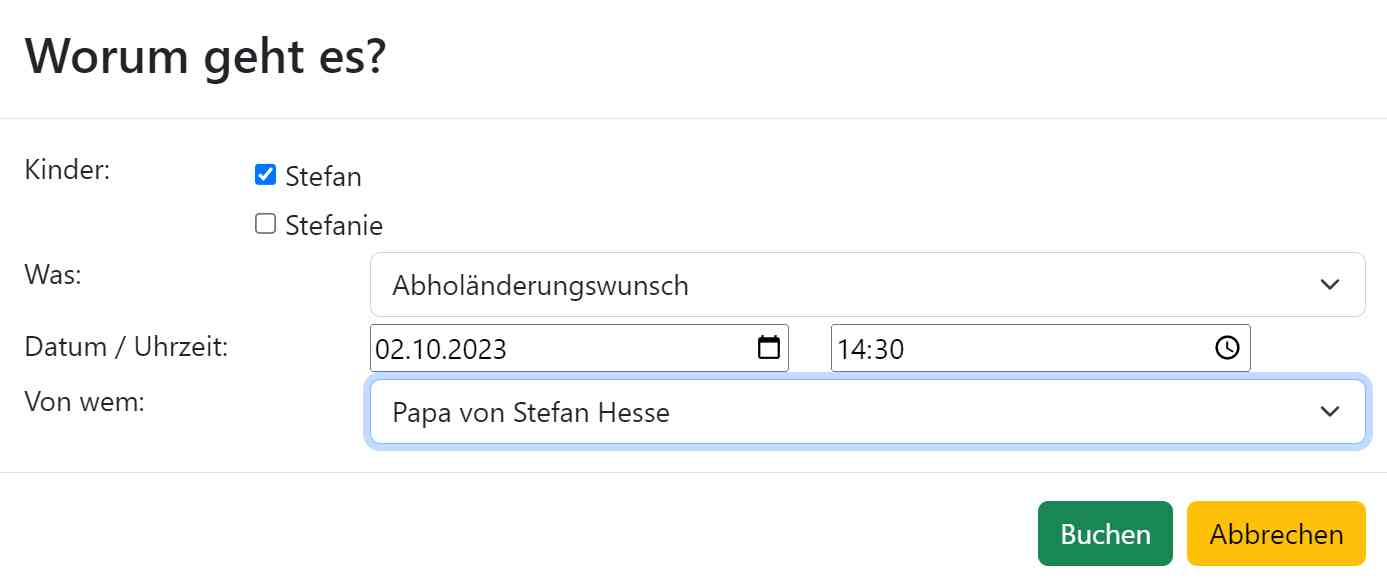
Task: Open the clock icon beside the time field
Action: coord(1227,348)
